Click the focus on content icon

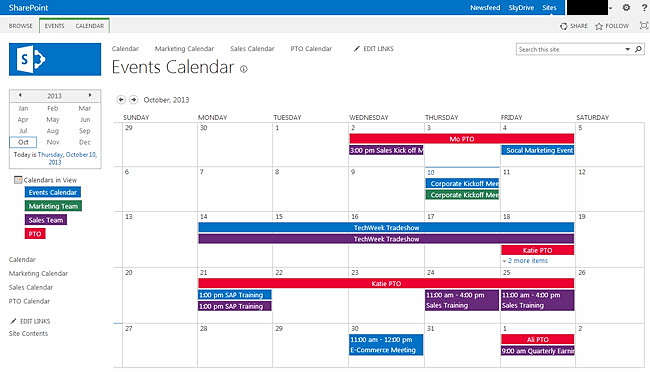(644, 26)
